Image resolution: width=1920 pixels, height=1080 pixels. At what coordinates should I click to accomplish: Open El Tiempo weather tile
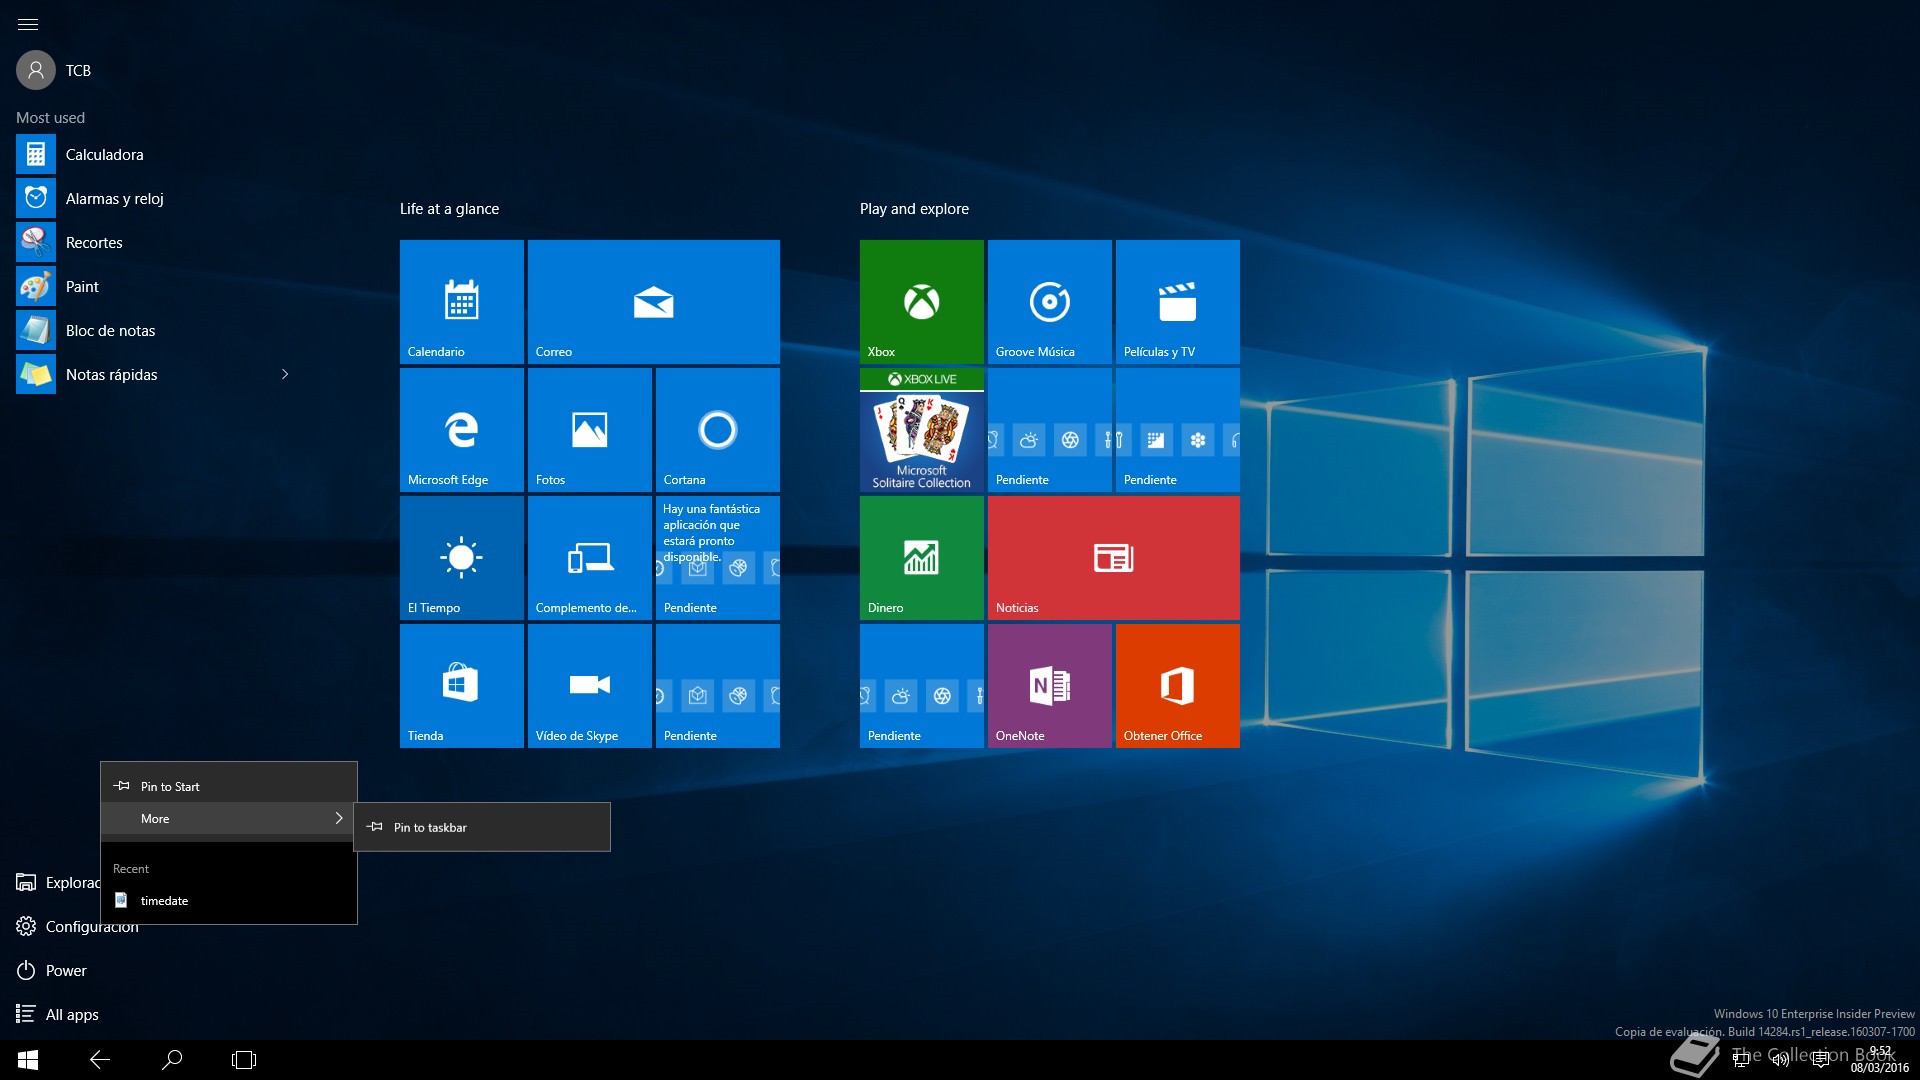462,558
